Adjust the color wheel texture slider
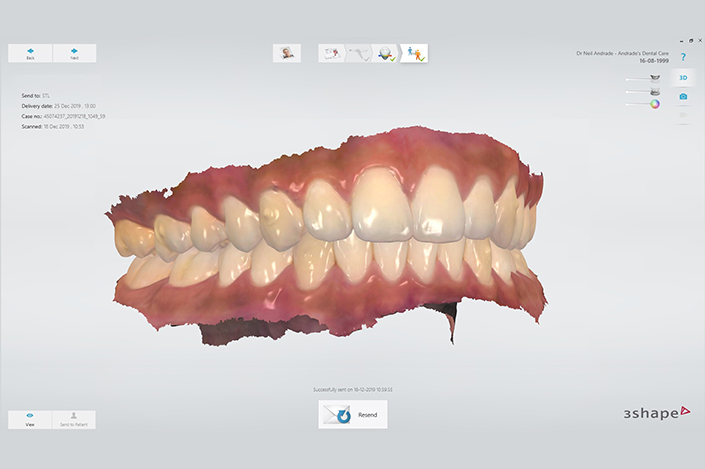The image size is (705, 469). pos(642,103)
